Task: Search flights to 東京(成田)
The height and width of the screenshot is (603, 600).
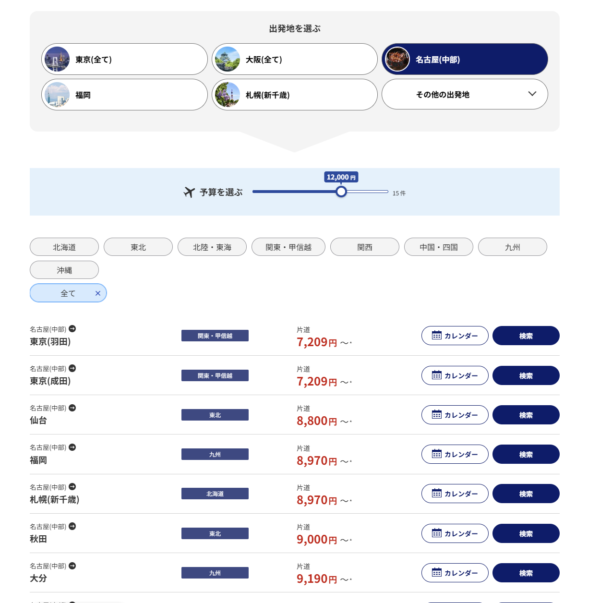Action: tap(525, 375)
